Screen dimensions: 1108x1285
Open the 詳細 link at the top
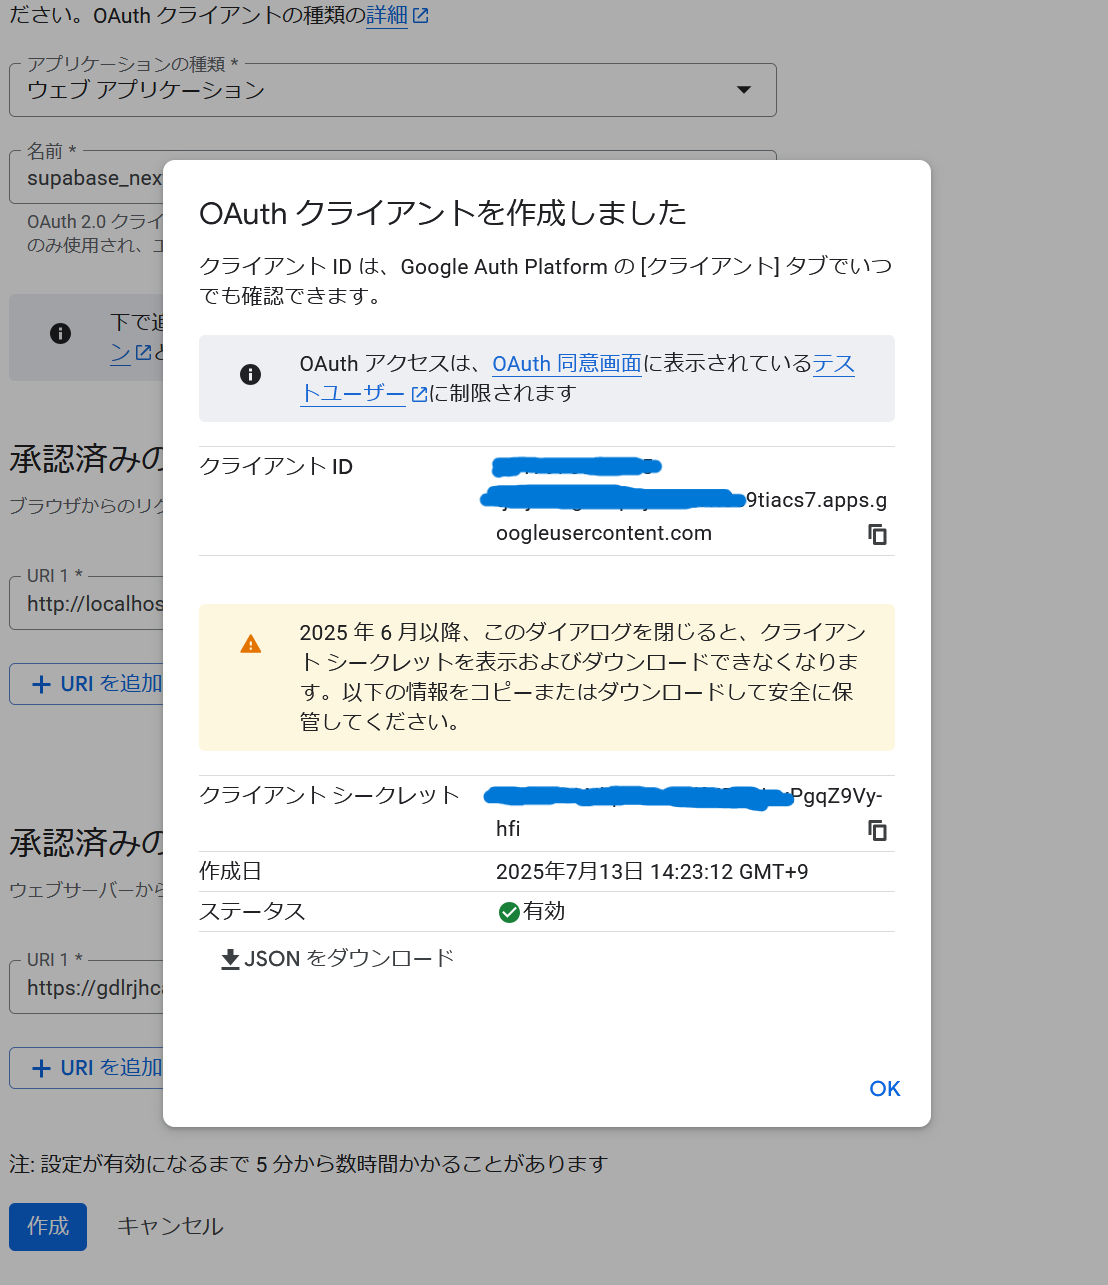(386, 16)
